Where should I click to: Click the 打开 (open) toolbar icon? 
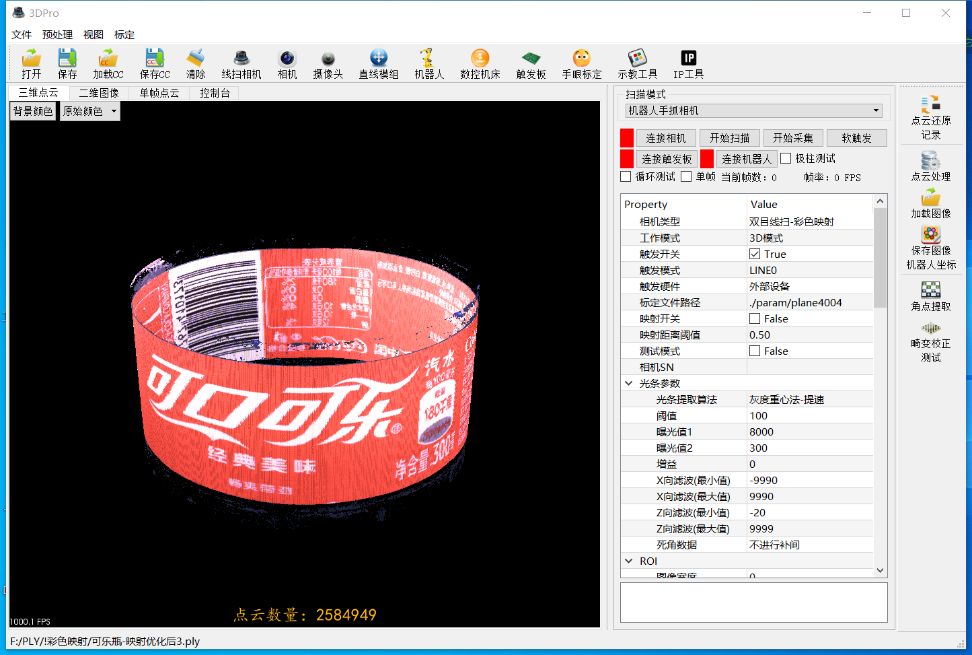point(31,64)
